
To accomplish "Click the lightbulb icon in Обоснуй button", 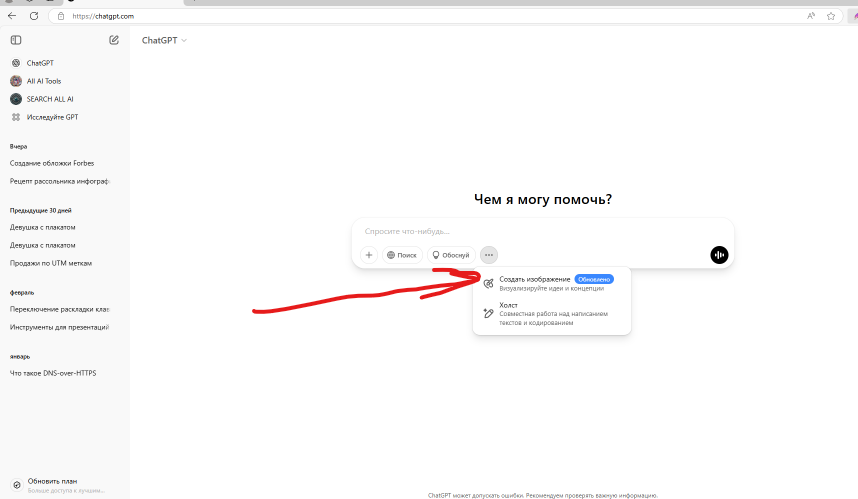I will tap(436, 255).
